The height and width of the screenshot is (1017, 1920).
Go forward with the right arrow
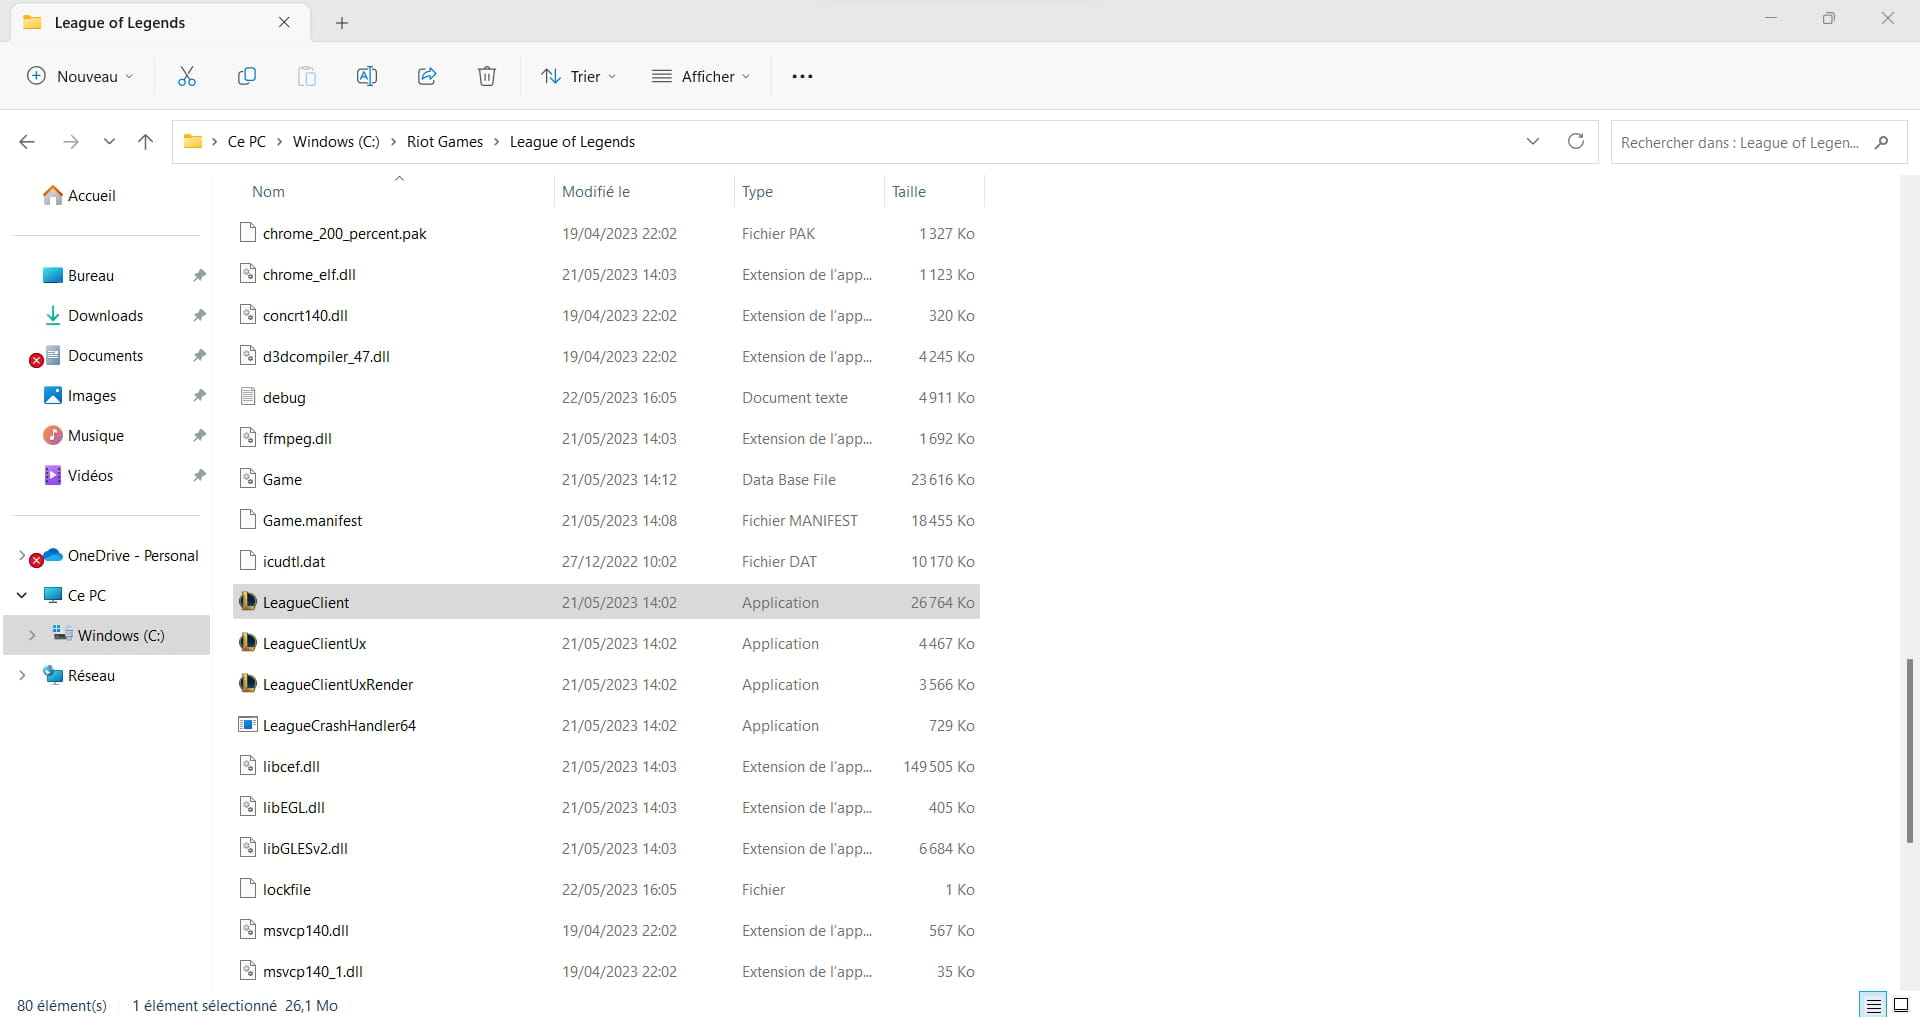pyautogui.click(x=70, y=142)
